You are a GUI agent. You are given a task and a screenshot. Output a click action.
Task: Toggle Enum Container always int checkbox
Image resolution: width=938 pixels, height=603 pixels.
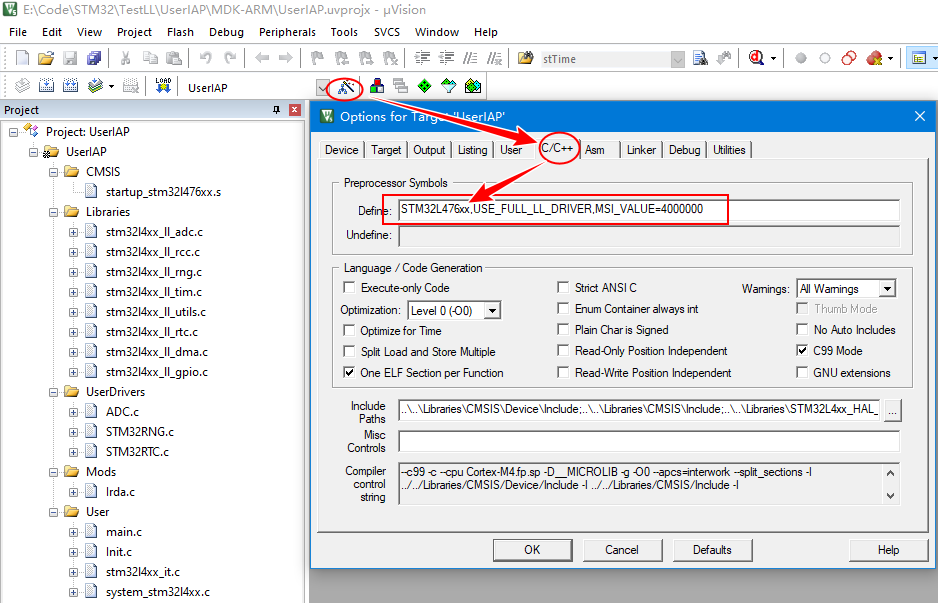point(563,309)
